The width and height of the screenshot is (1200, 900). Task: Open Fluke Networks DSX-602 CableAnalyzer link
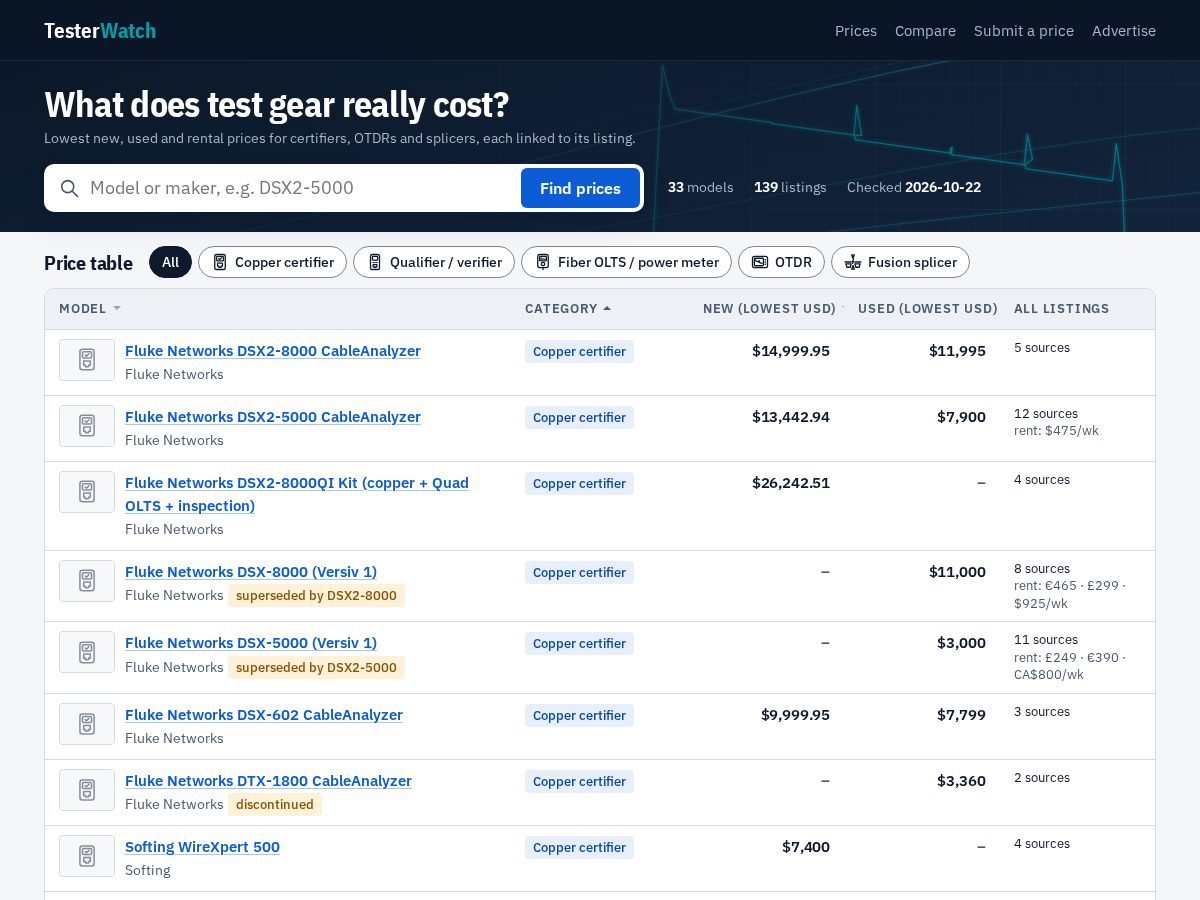click(264, 715)
